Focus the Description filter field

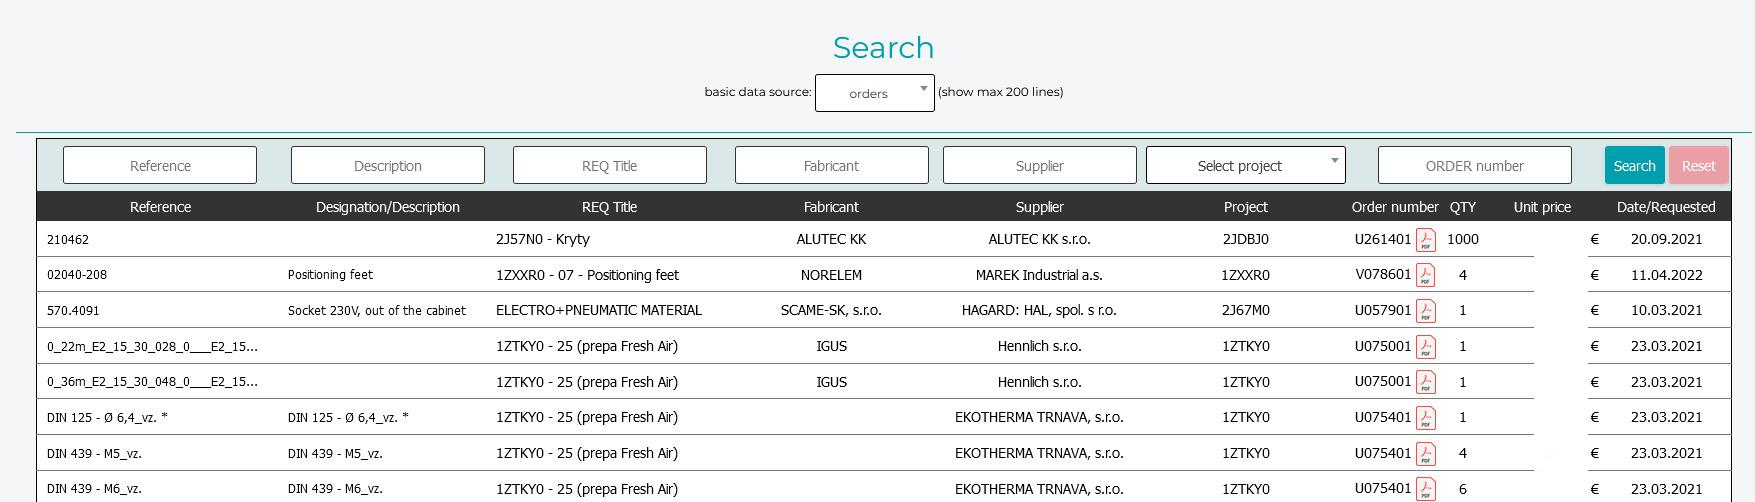pyautogui.click(x=388, y=166)
